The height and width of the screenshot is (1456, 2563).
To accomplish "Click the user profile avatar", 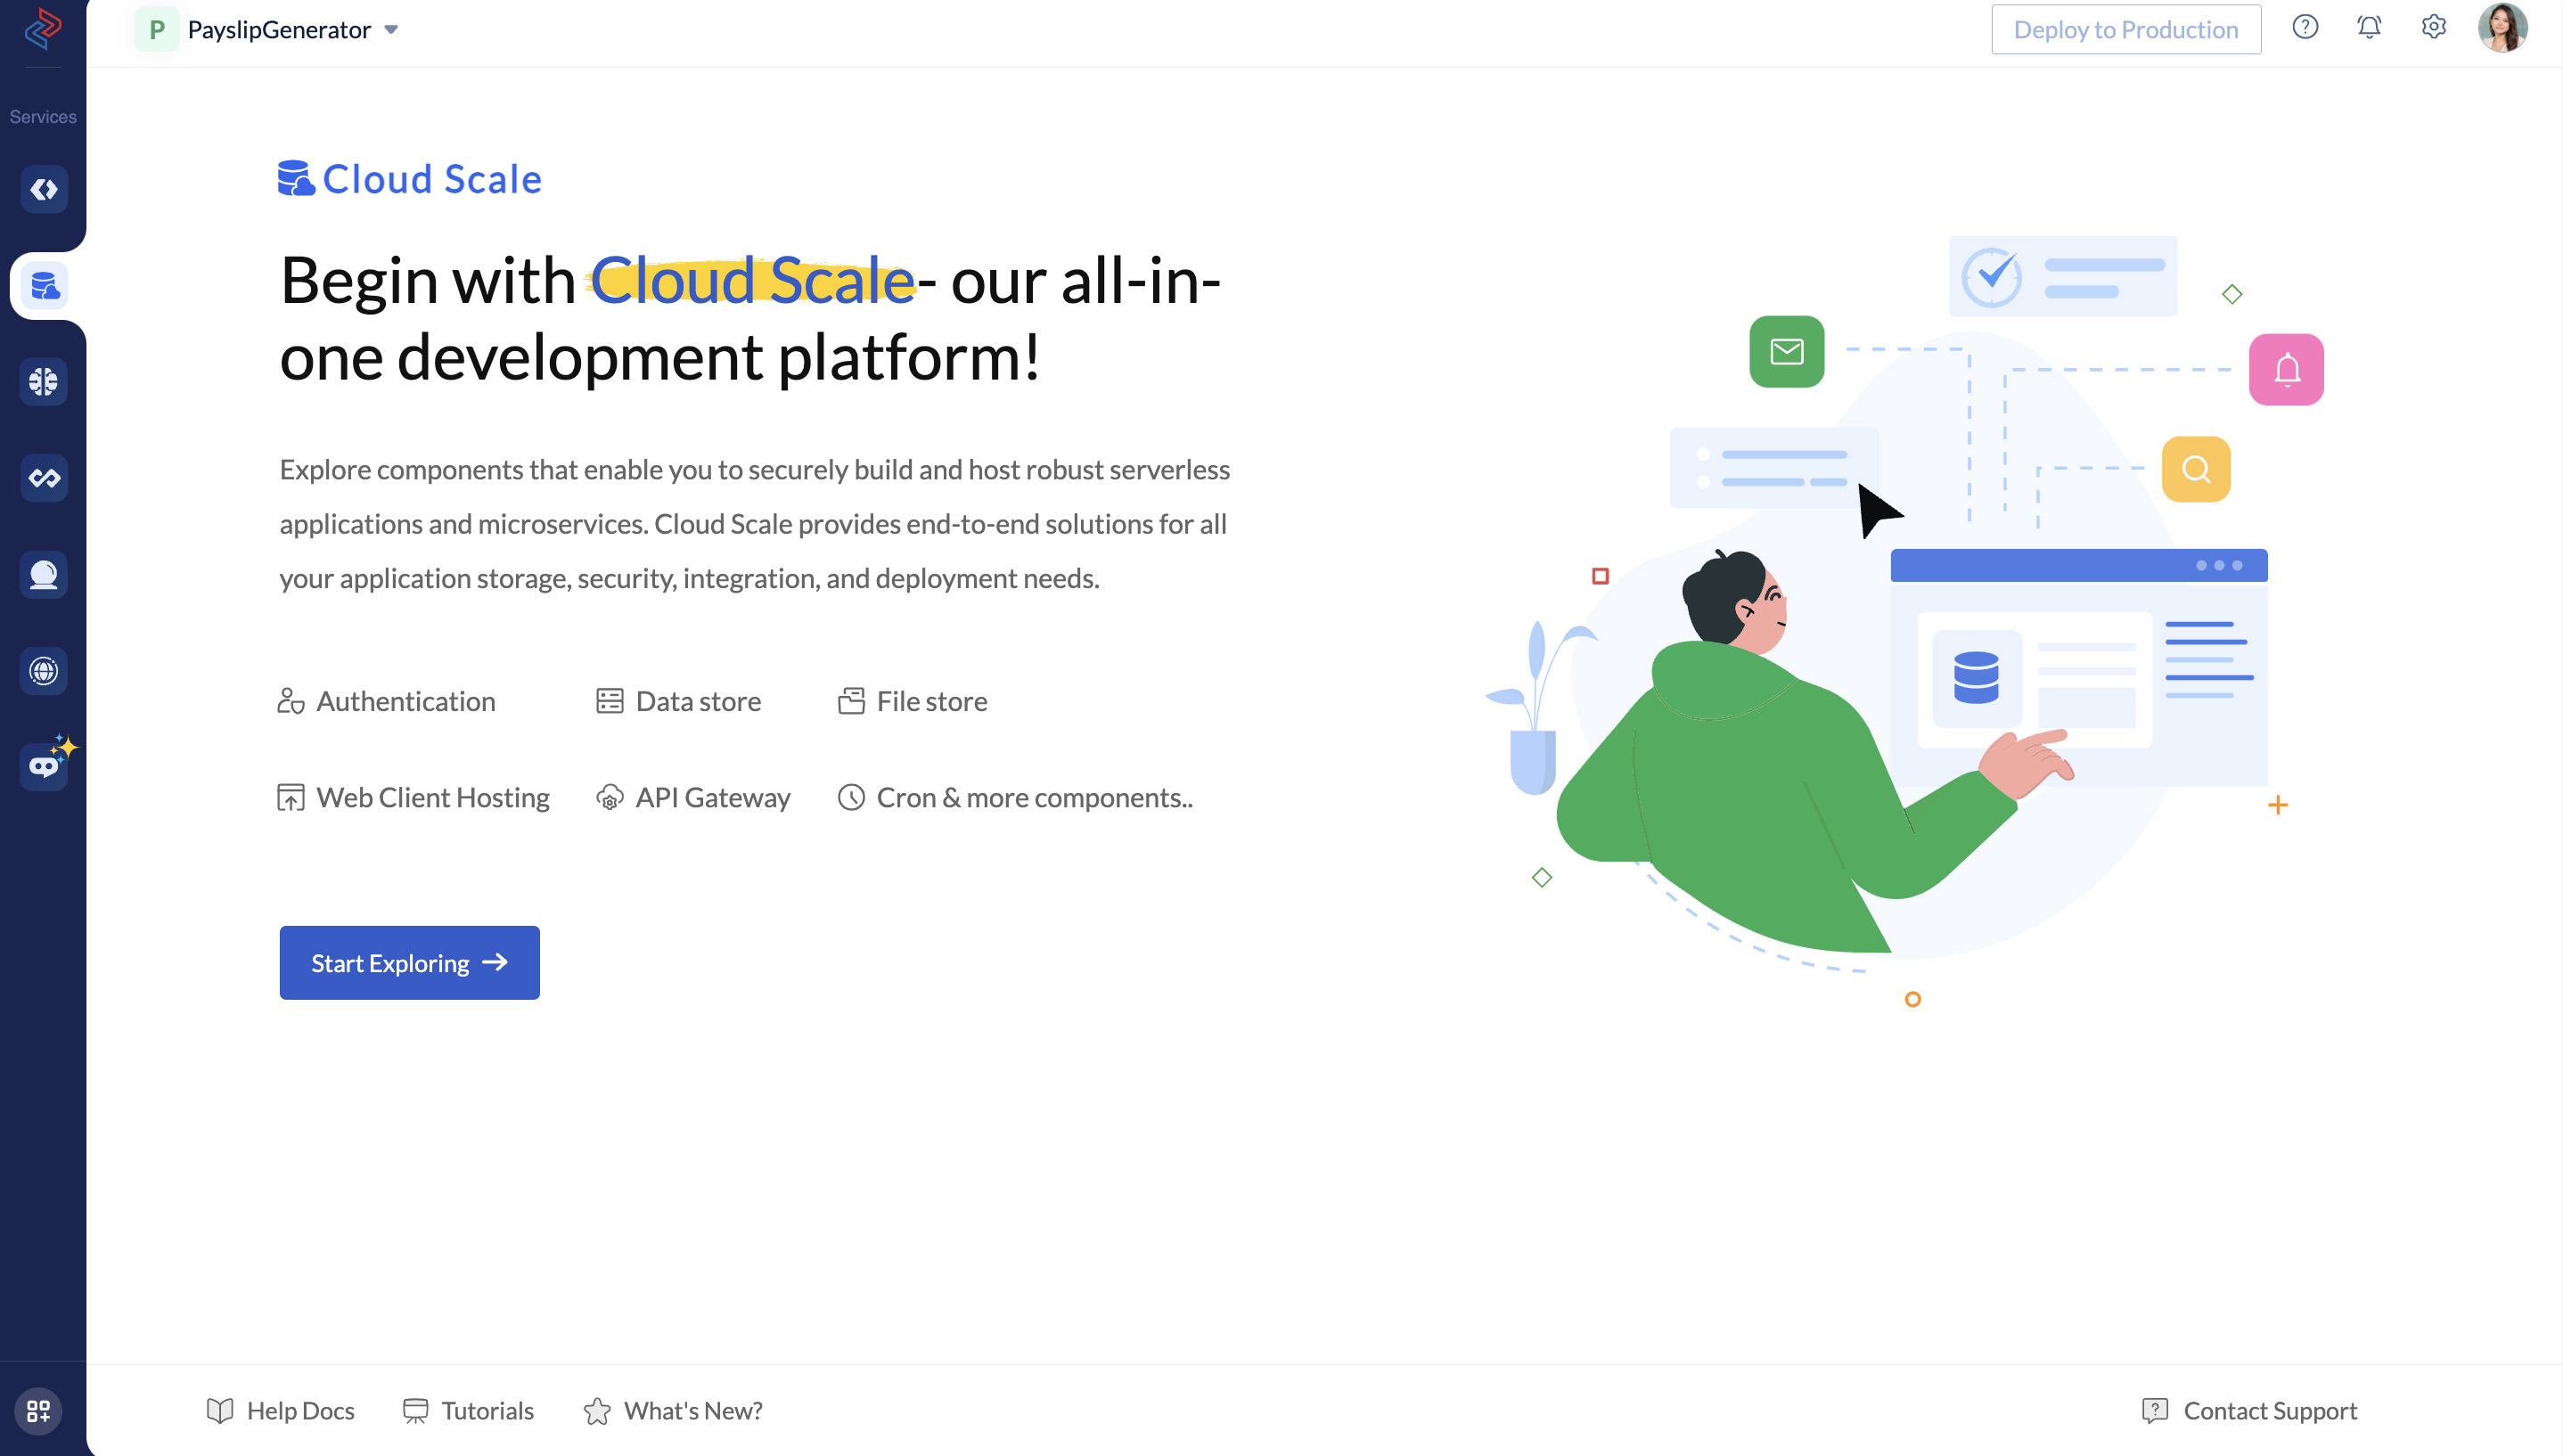I will [2502, 27].
